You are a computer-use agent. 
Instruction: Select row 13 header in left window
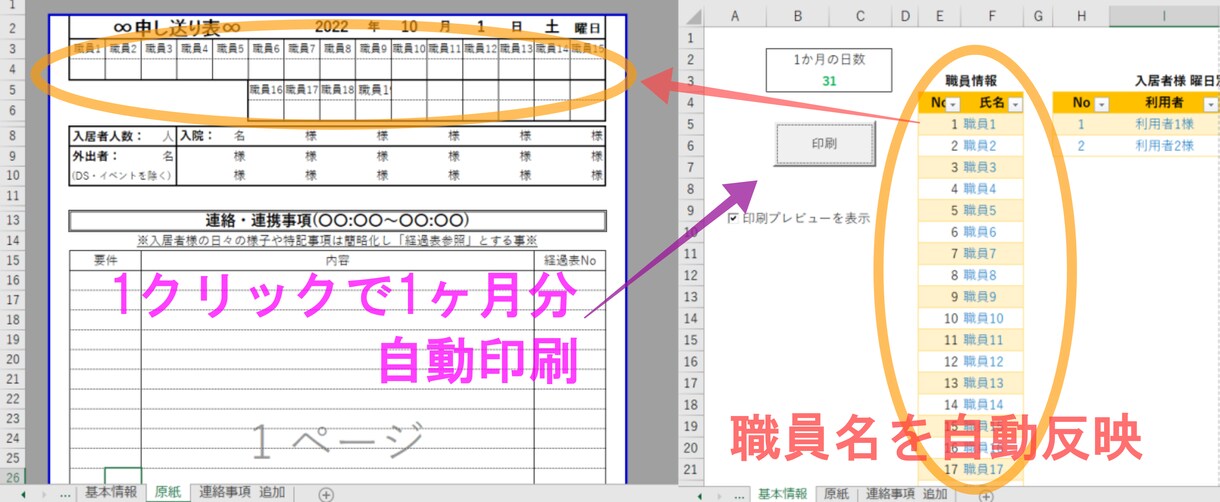point(14,220)
